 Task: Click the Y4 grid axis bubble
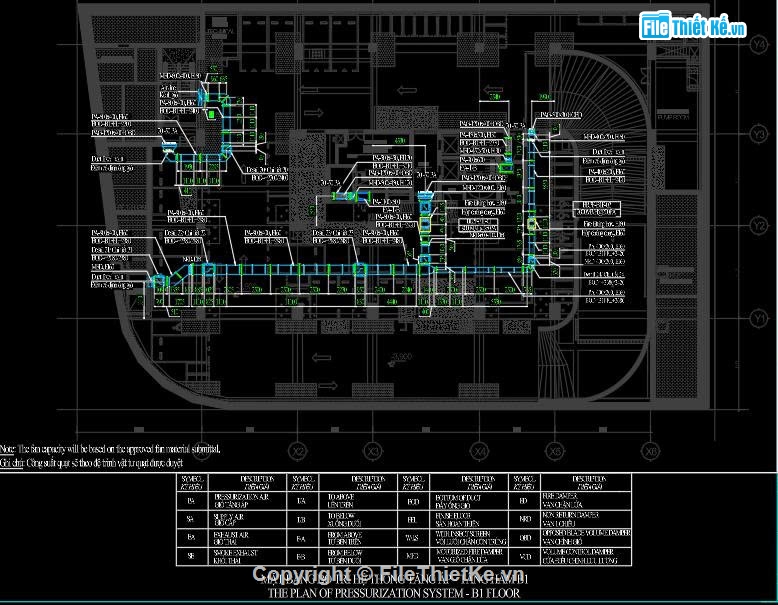pyautogui.click(x=759, y=45)
